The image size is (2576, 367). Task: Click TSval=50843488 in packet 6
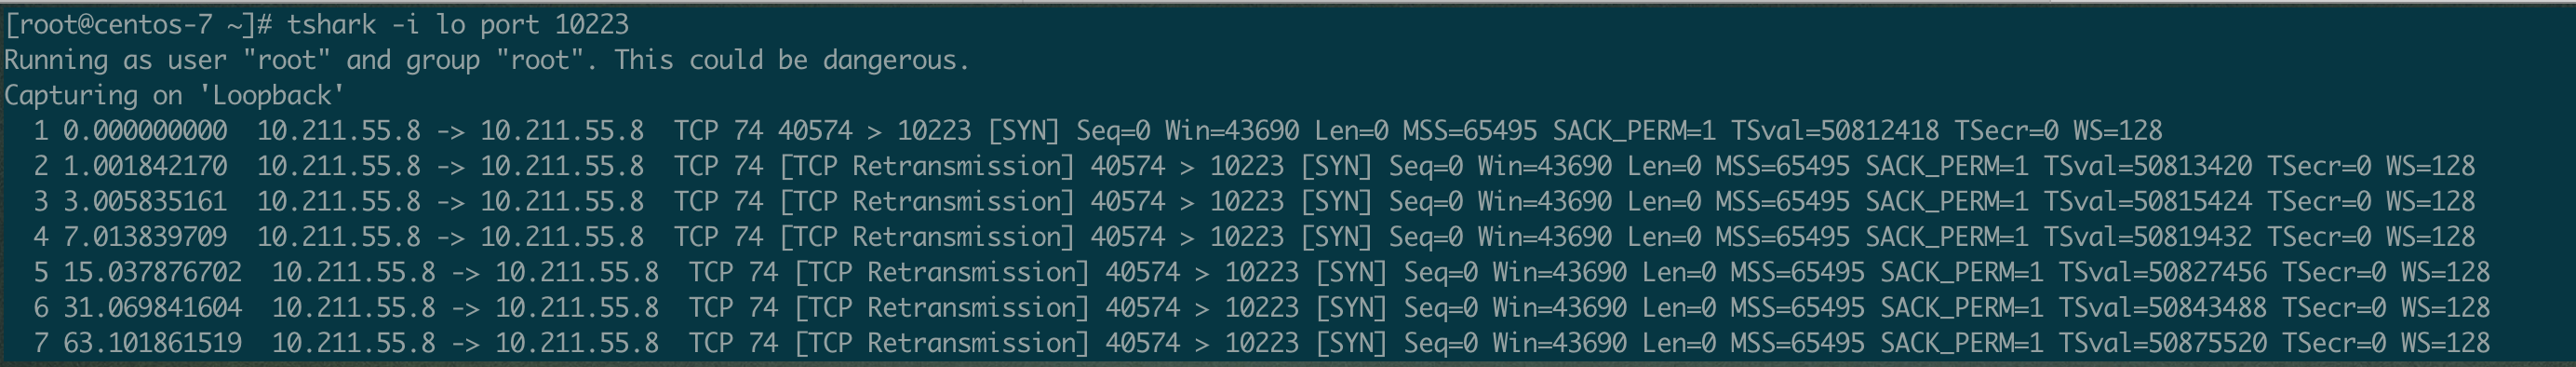2163,308
